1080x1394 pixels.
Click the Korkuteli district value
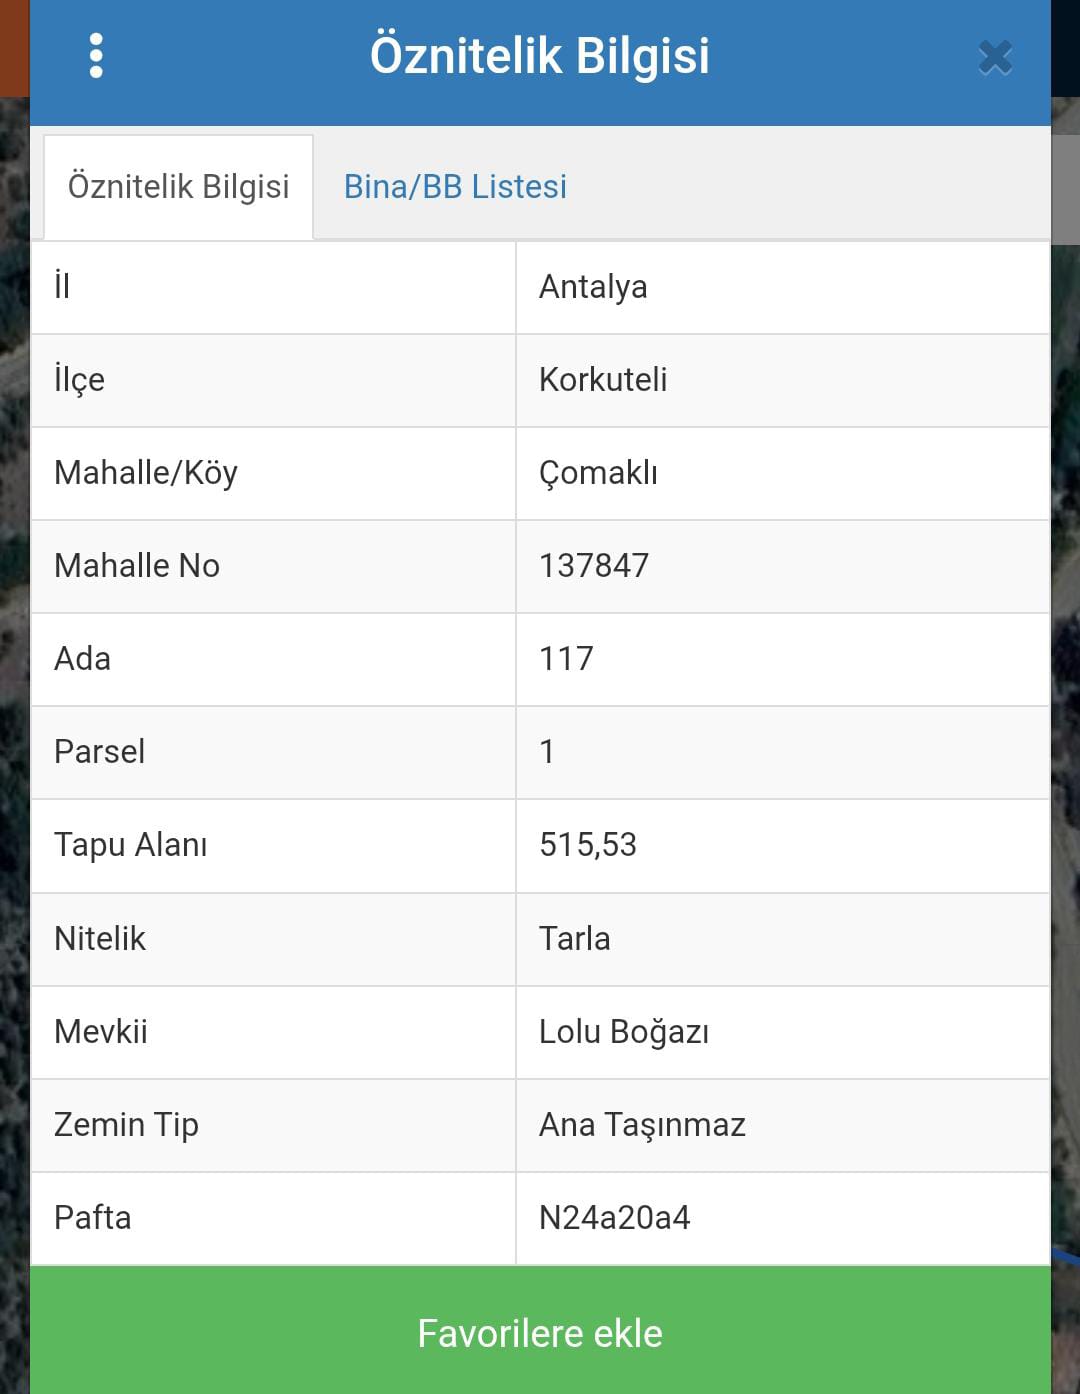click(603, 380)
